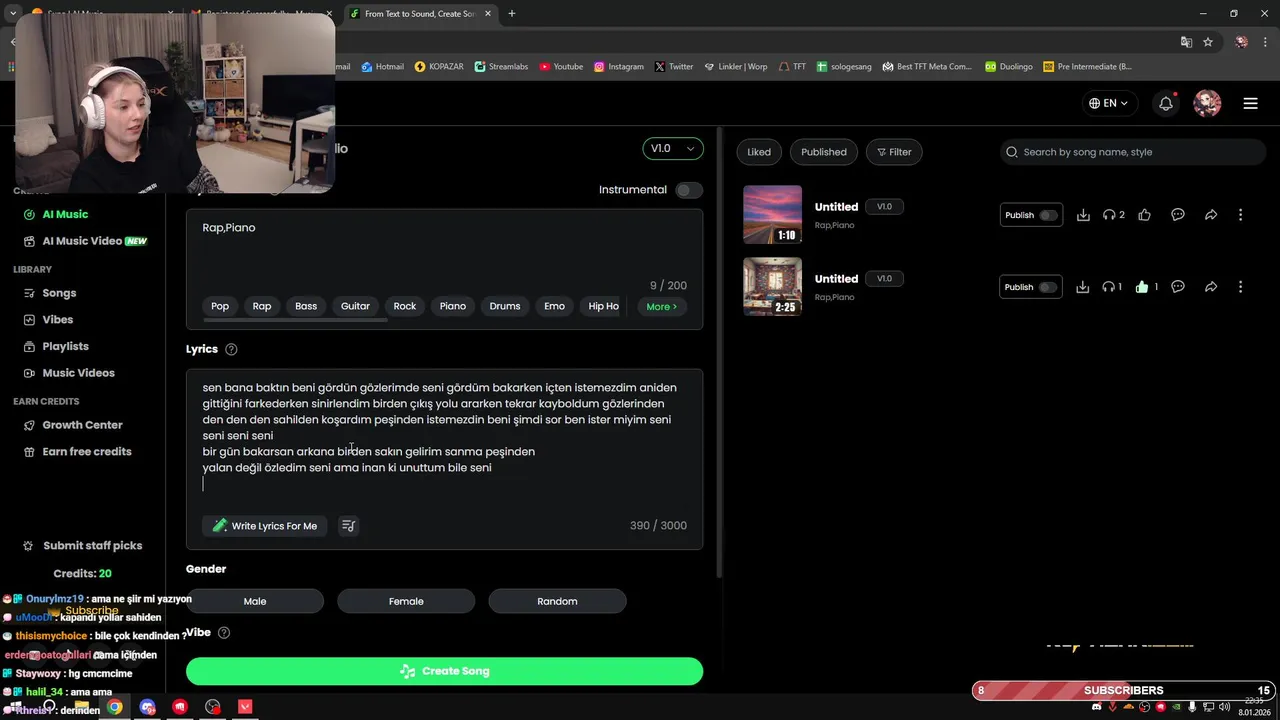Add the Pop style tag
This screenshot has height=720, width=1280.
click(x=220, y=306)
